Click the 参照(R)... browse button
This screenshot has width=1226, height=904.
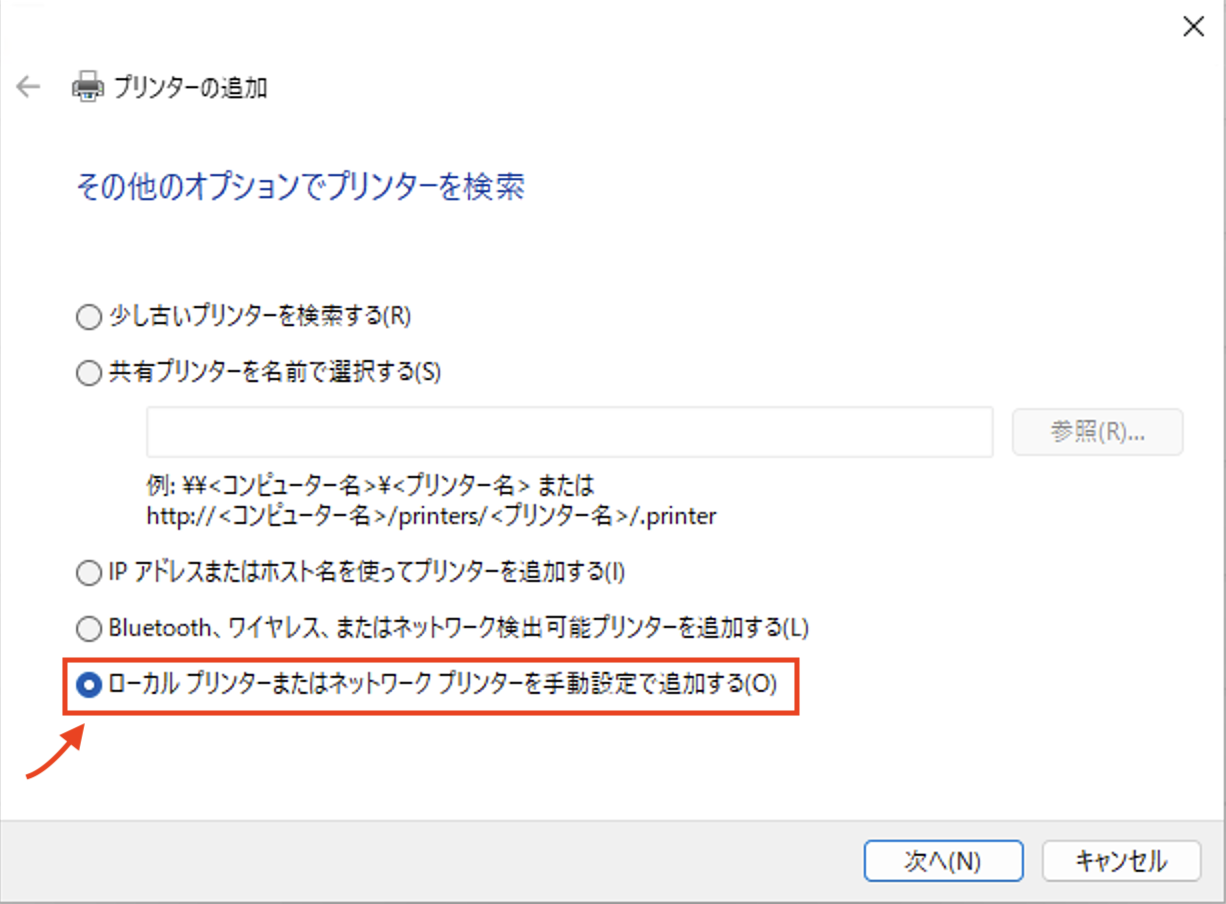(x=1097, y=432)
